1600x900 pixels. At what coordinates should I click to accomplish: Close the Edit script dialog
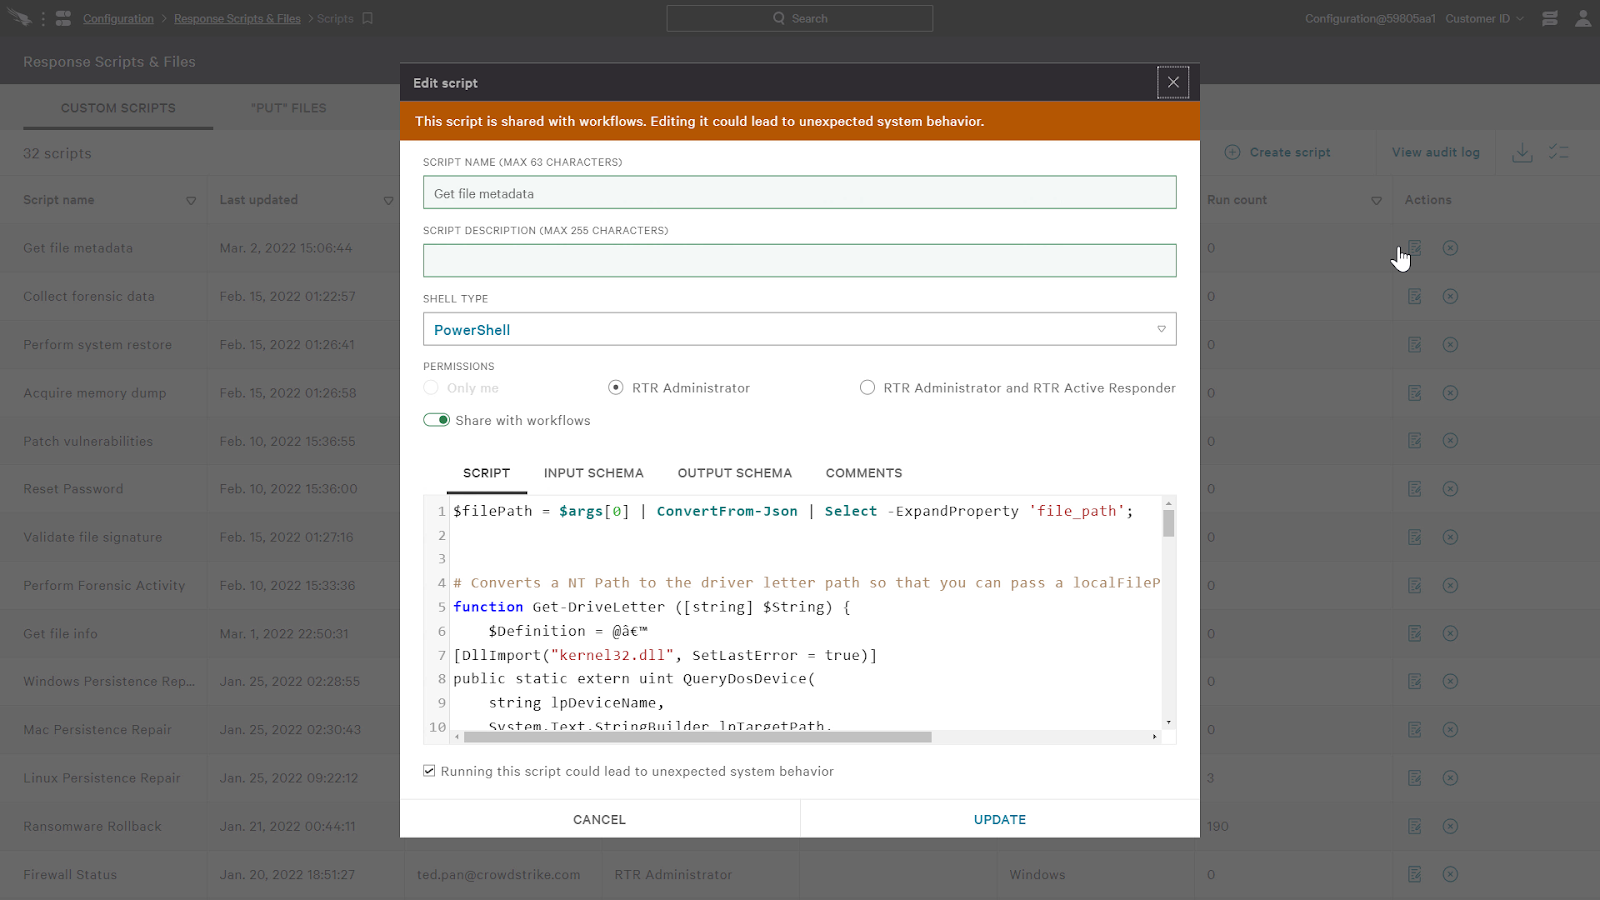tap(1173, 82)
